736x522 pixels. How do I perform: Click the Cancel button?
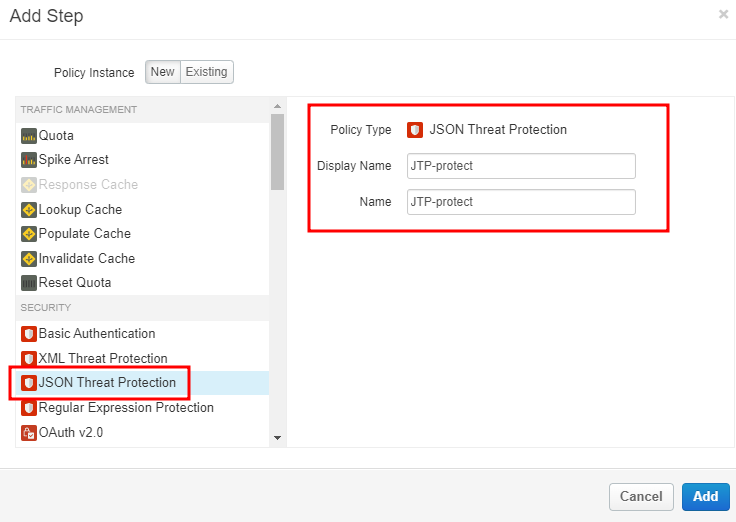(641, 497)
